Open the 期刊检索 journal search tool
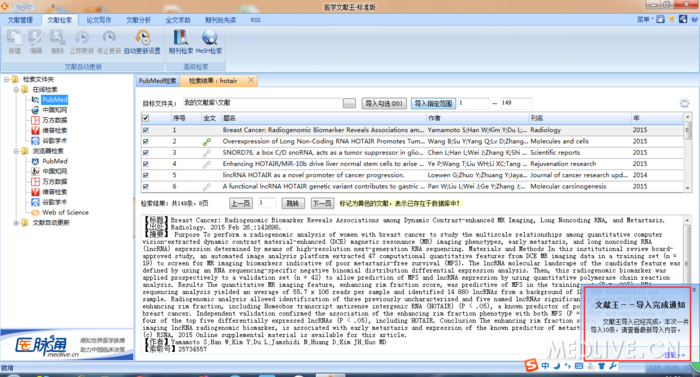Screen dimensions: 700x377 click(x=181, y=42)
